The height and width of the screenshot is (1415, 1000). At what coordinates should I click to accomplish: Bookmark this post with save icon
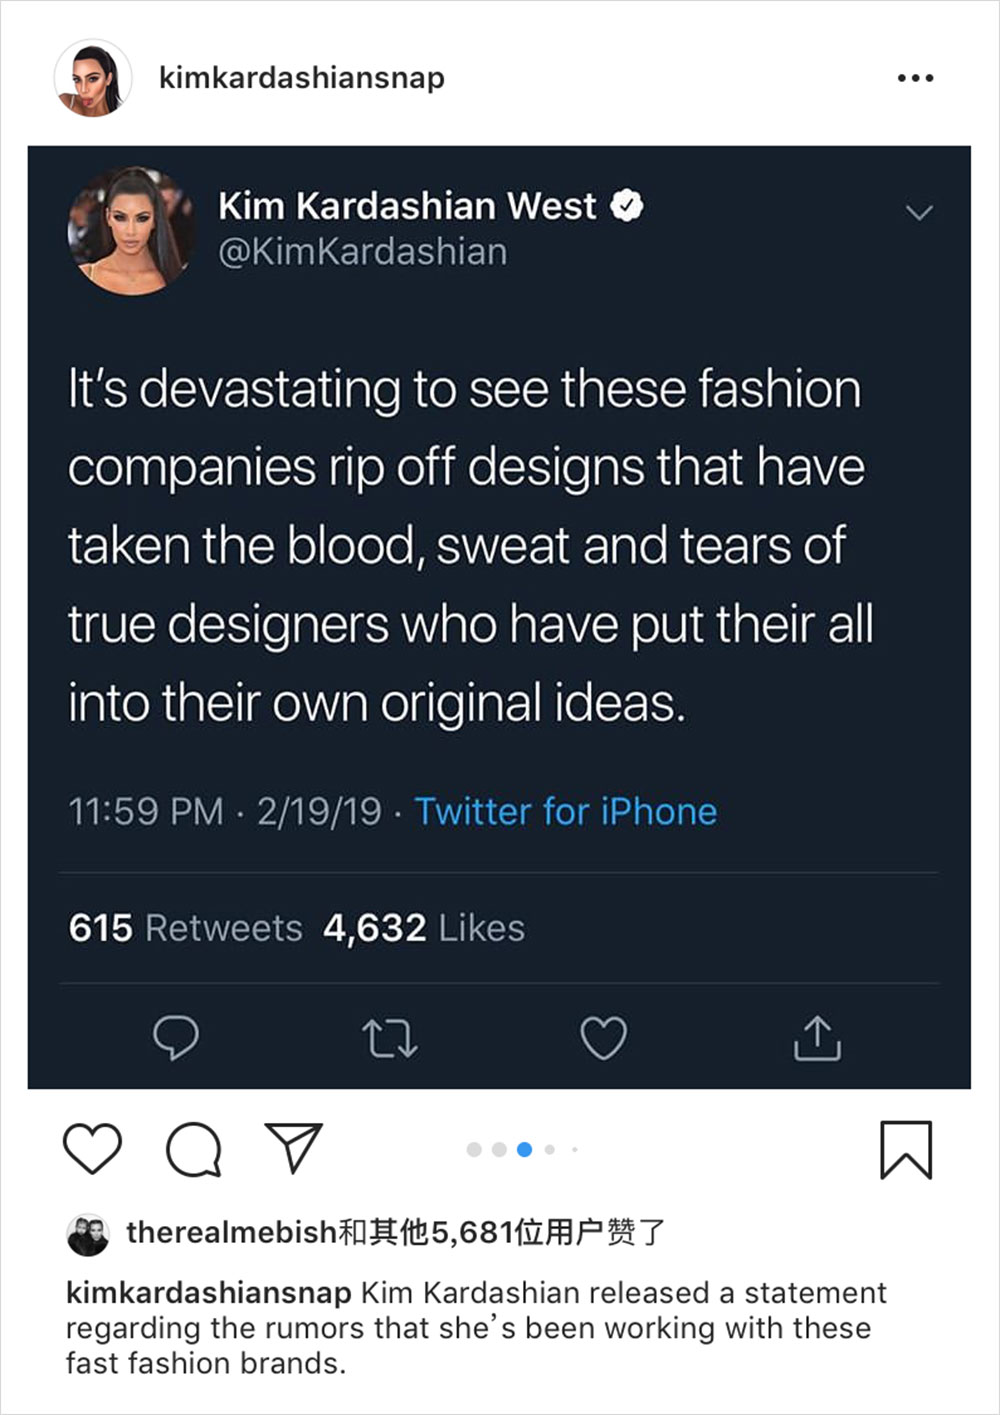[x=906, y=1150]
